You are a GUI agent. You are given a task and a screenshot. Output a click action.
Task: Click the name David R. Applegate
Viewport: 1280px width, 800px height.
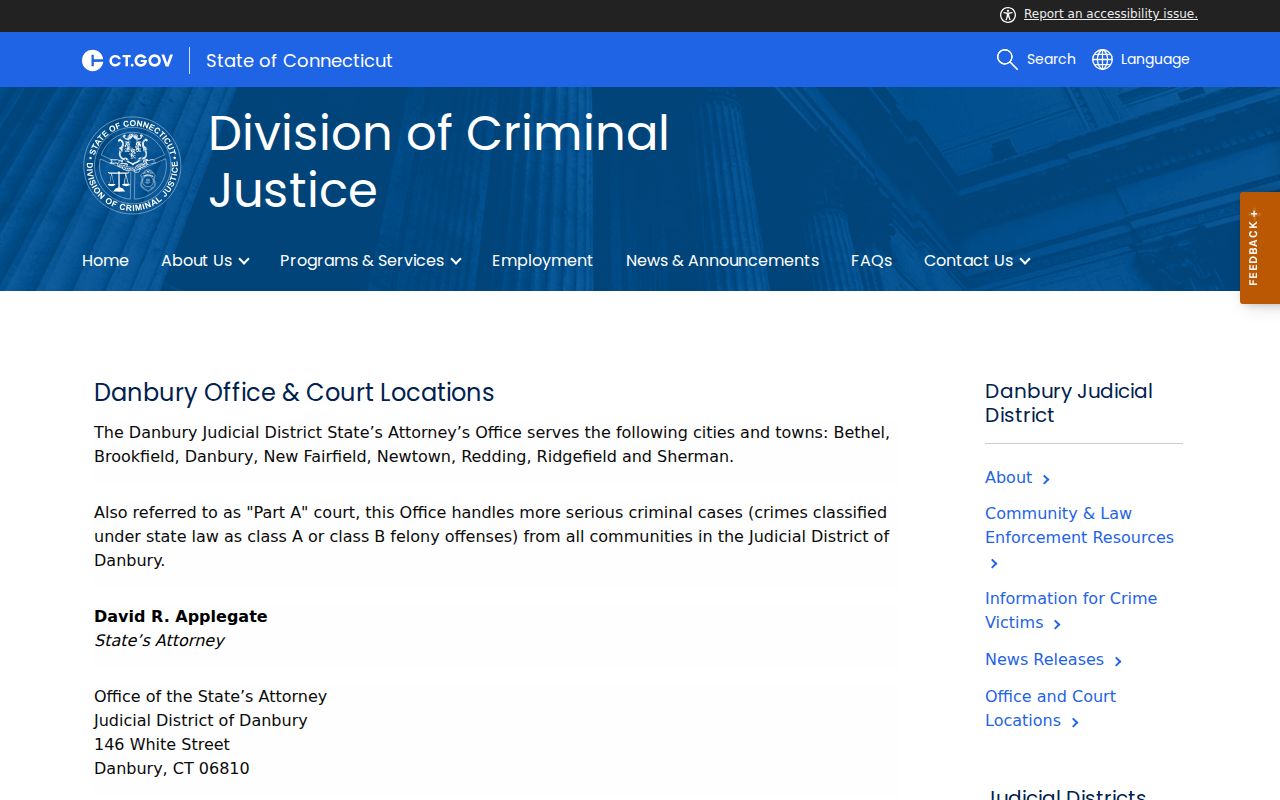(181, 616)
